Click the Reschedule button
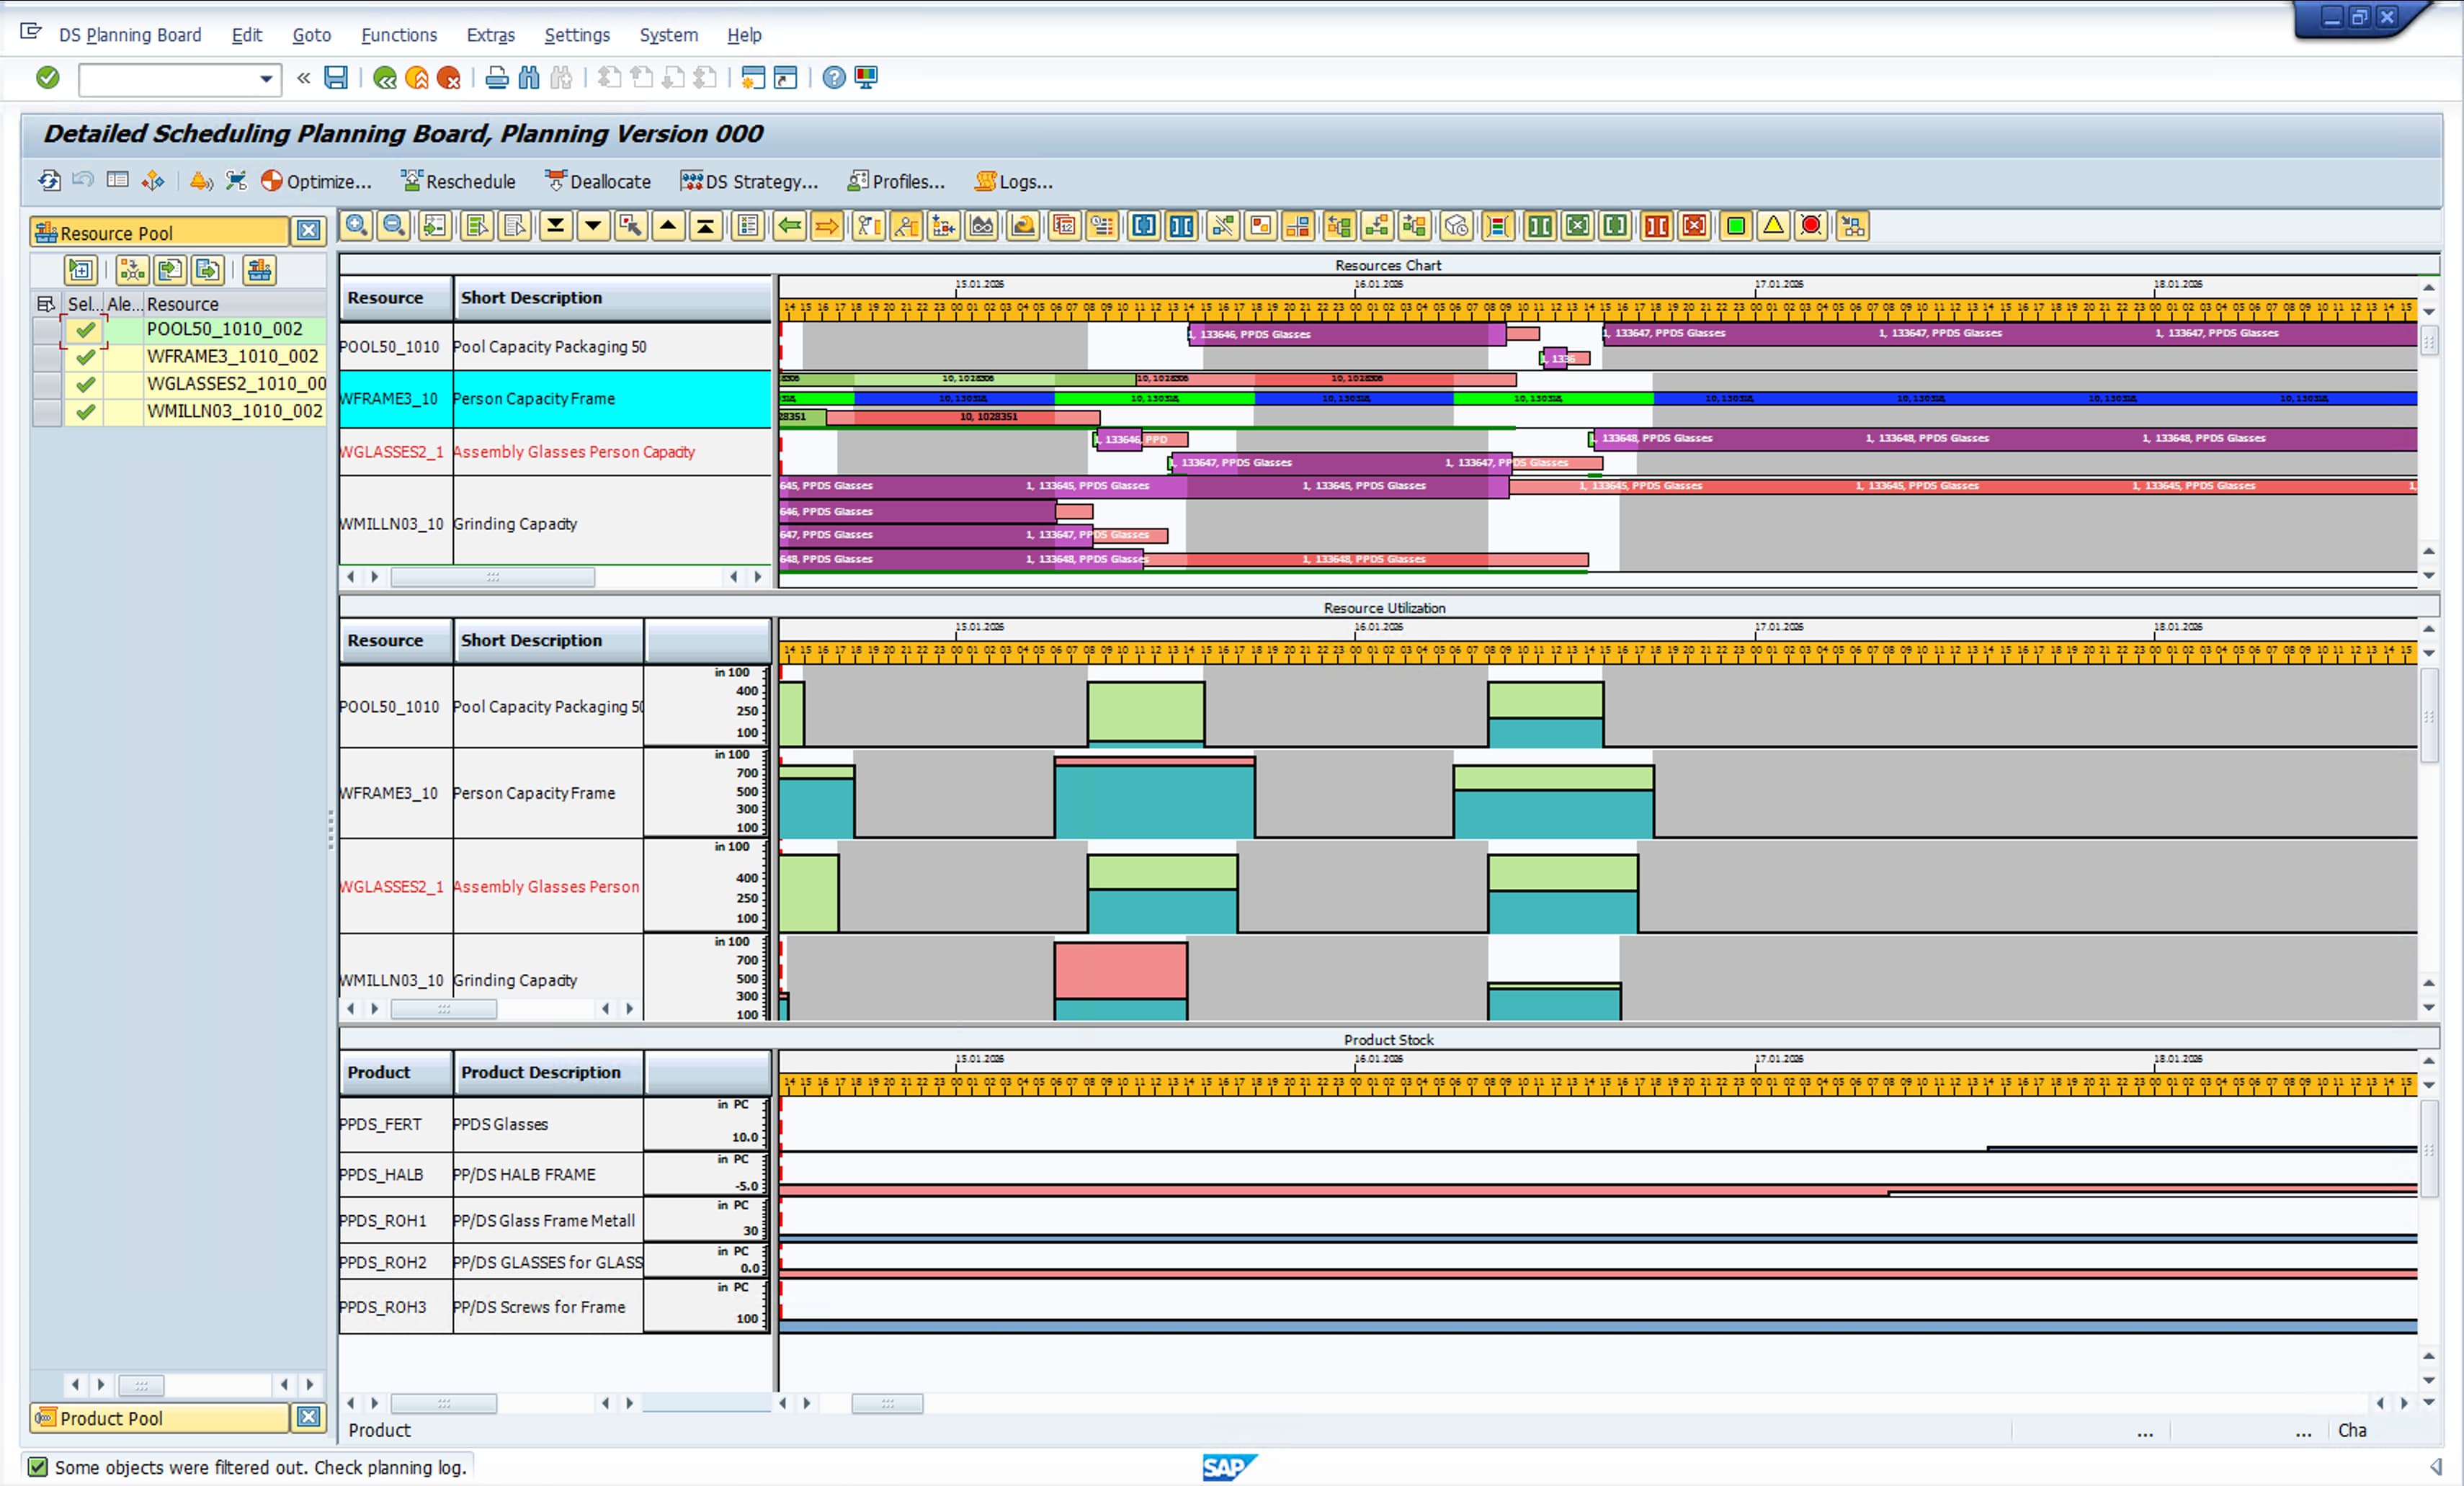 (x=458, y=181)
